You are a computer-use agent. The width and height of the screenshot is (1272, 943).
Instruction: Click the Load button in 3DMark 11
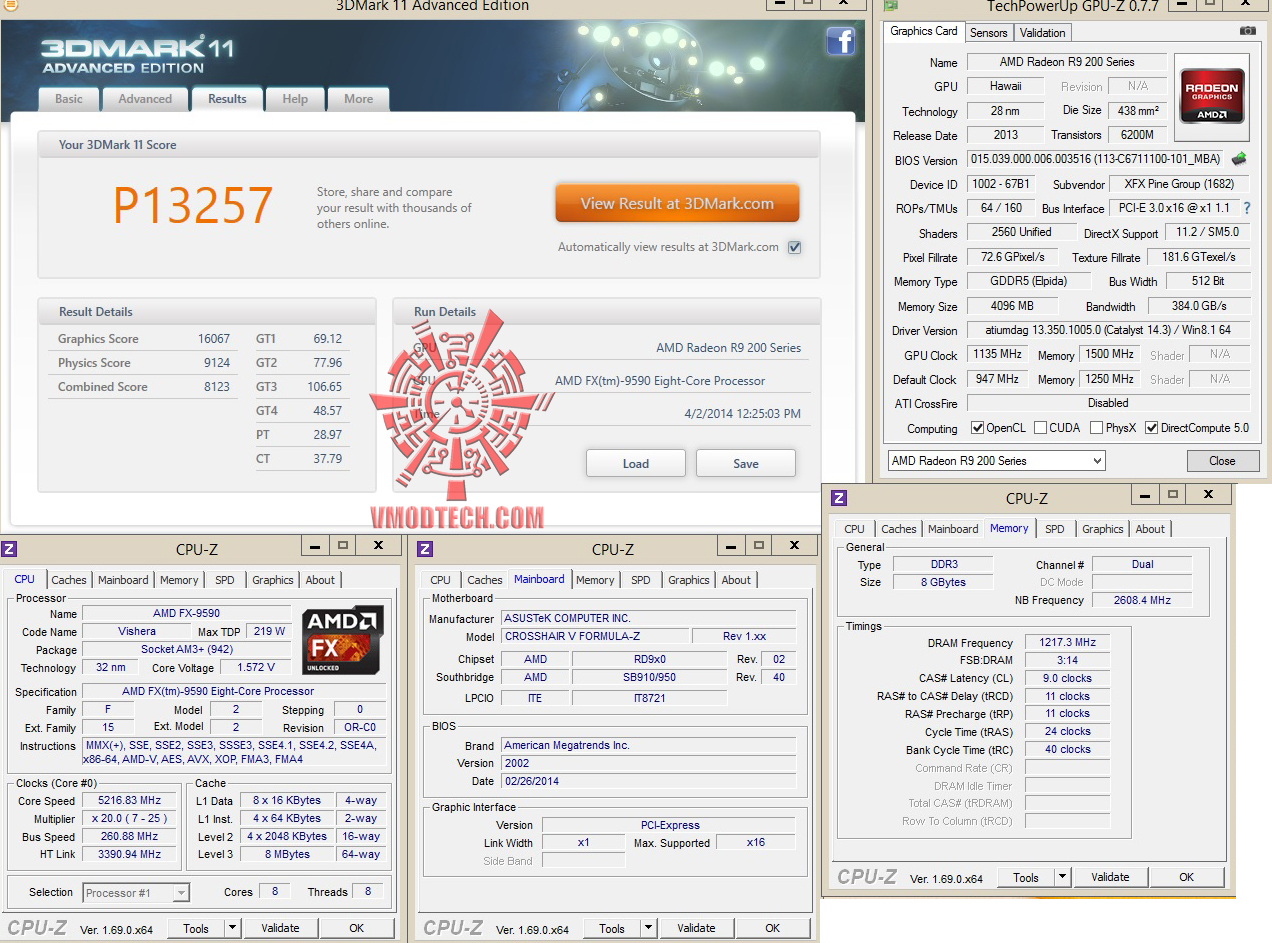(636, 463)
